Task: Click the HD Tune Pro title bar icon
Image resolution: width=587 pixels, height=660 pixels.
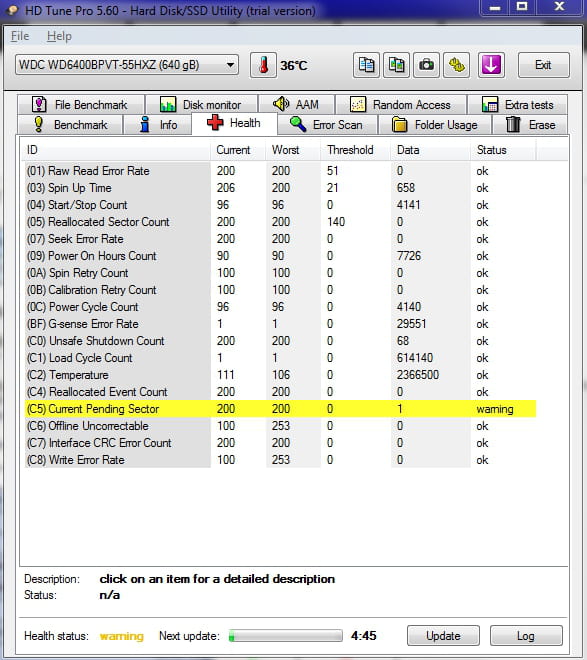Action: [x=13, y=10]
